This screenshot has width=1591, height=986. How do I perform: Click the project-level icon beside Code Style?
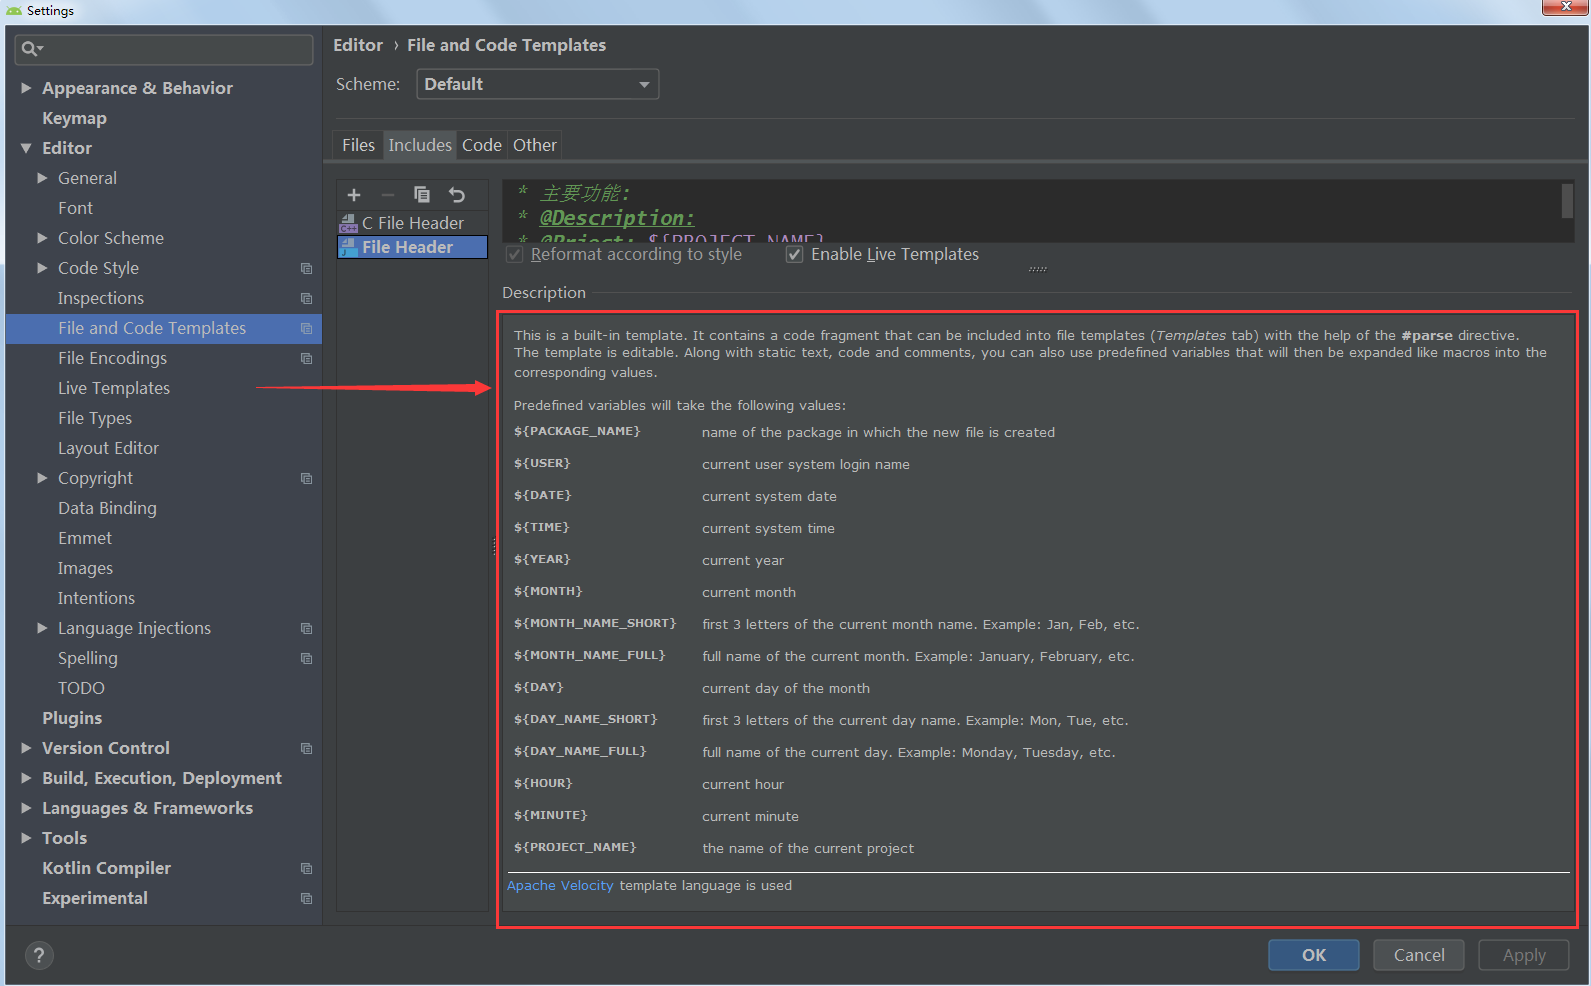[307, 268]
